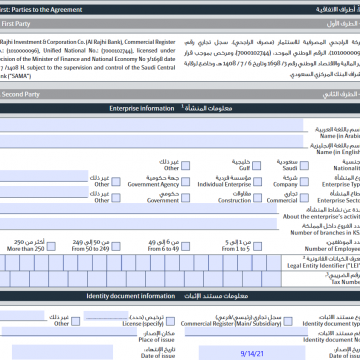Click the Place of issue field
Image resolution: width=360 pixels, height=360 pixels.
point(69,332)
